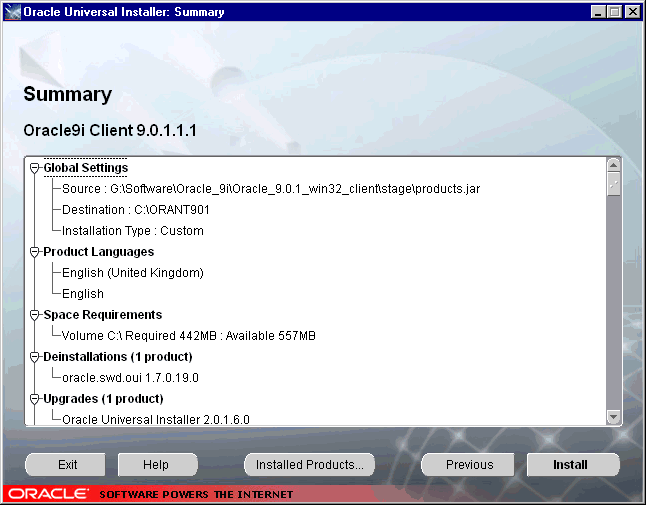
Task: Select the Deinstallations (1 product) label
Action: tap(118, 357)
